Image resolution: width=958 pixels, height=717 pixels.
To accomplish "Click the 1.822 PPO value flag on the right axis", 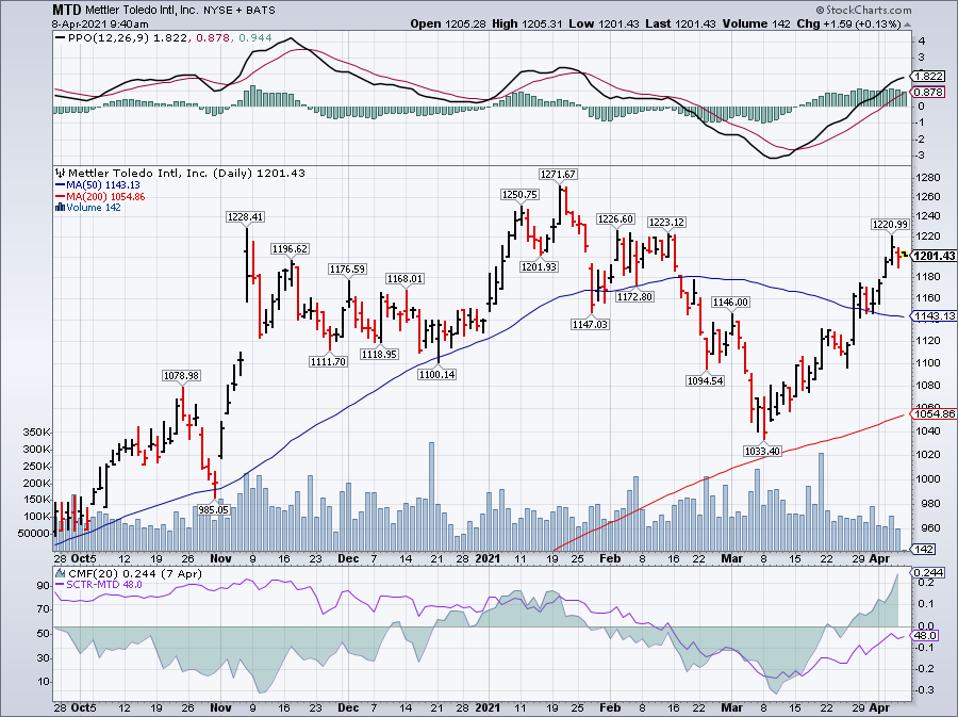I will pos(927,76).
